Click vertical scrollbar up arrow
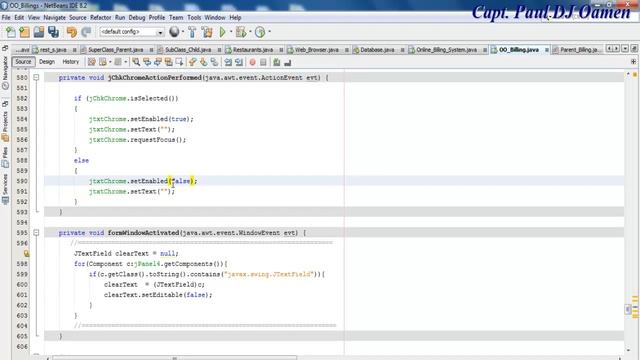Image resolution: width=640 pixels, height=360 pixels. click(628, 74)
